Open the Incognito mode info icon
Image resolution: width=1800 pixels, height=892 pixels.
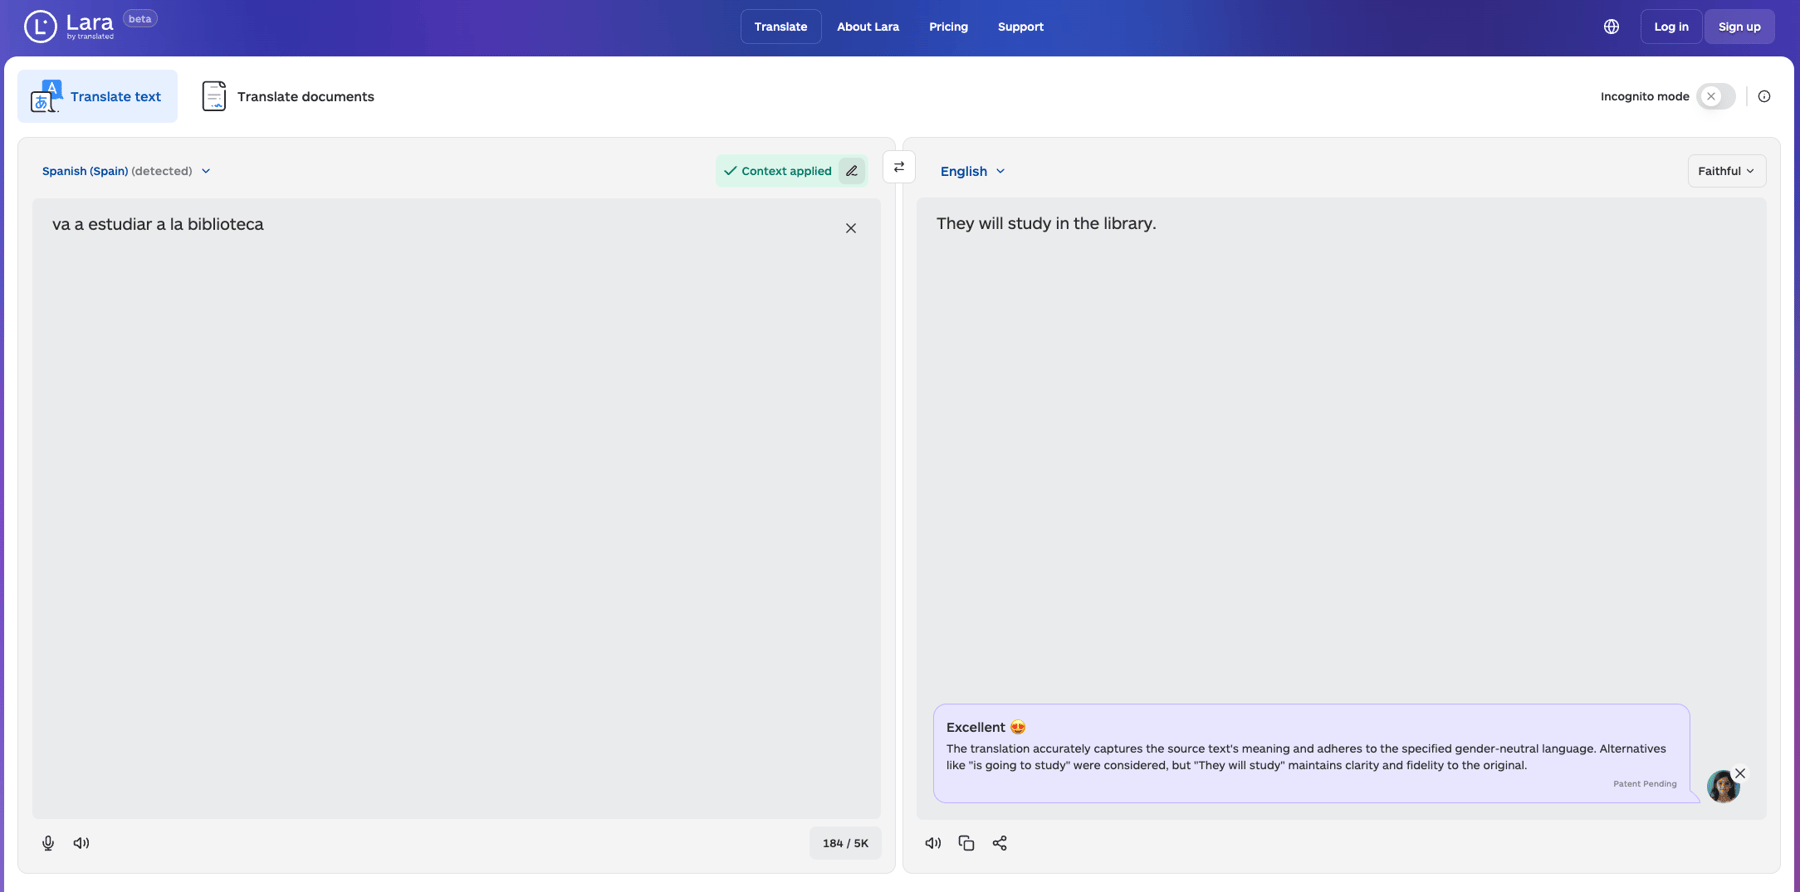pyautogui.click(x=1764, y=97)
